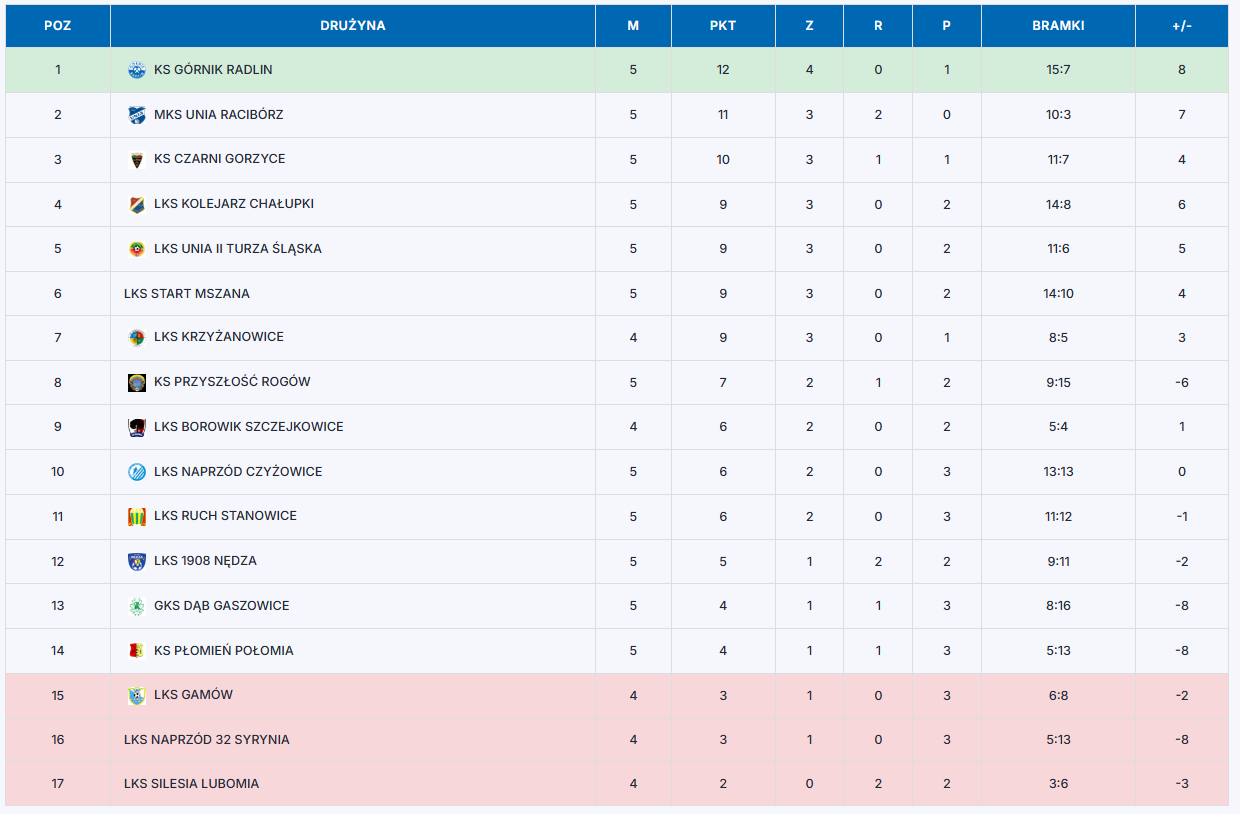This screenshot has width=1240, height=814.
Task: Click the DRUŻYNA column header
Action: pos(353,26)
